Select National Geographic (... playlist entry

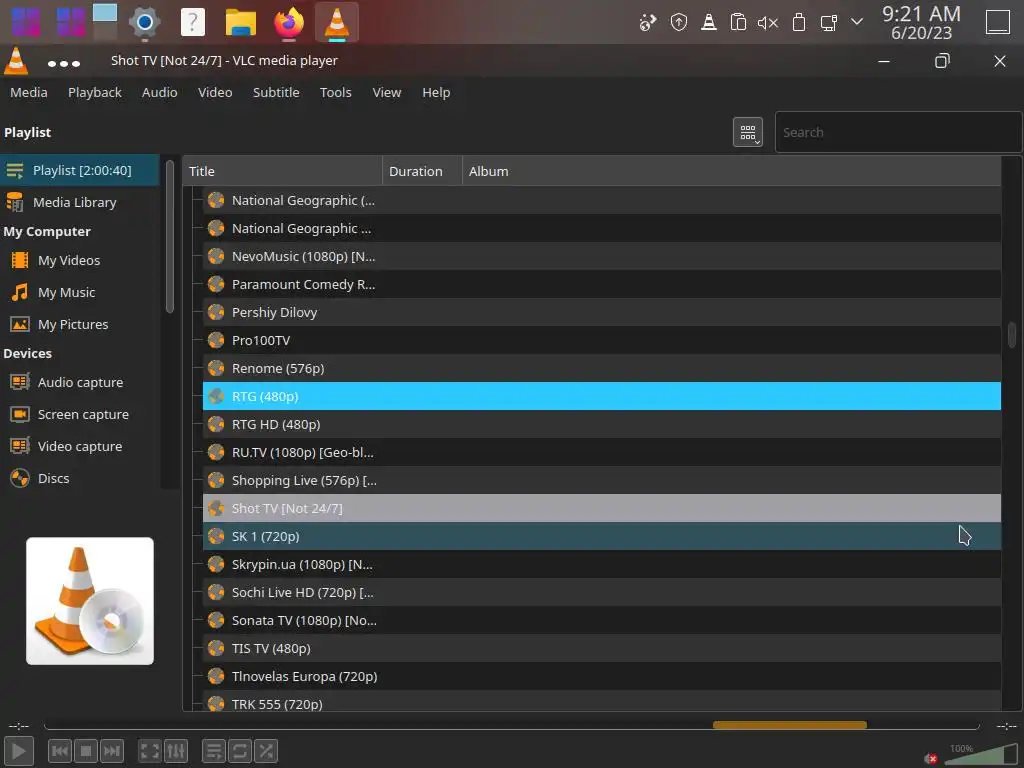tap(601, 200)
